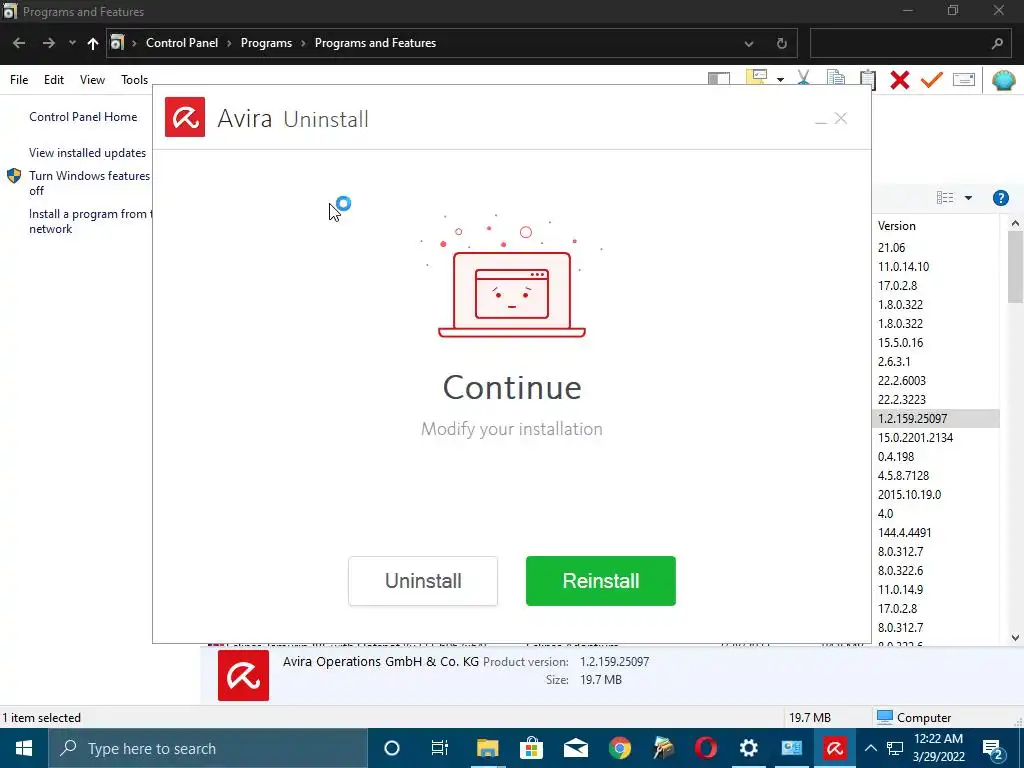
Task: Go up one folder level
Action: click(93, 43)
